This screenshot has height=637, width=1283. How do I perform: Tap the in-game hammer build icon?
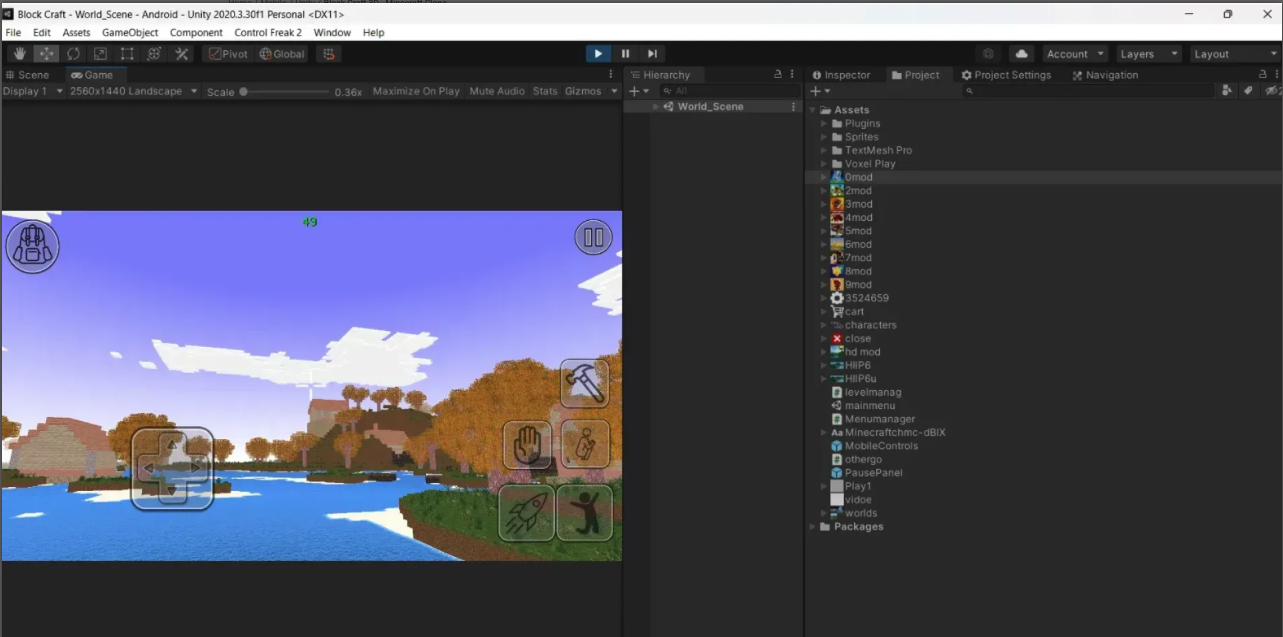coord(585,383)
